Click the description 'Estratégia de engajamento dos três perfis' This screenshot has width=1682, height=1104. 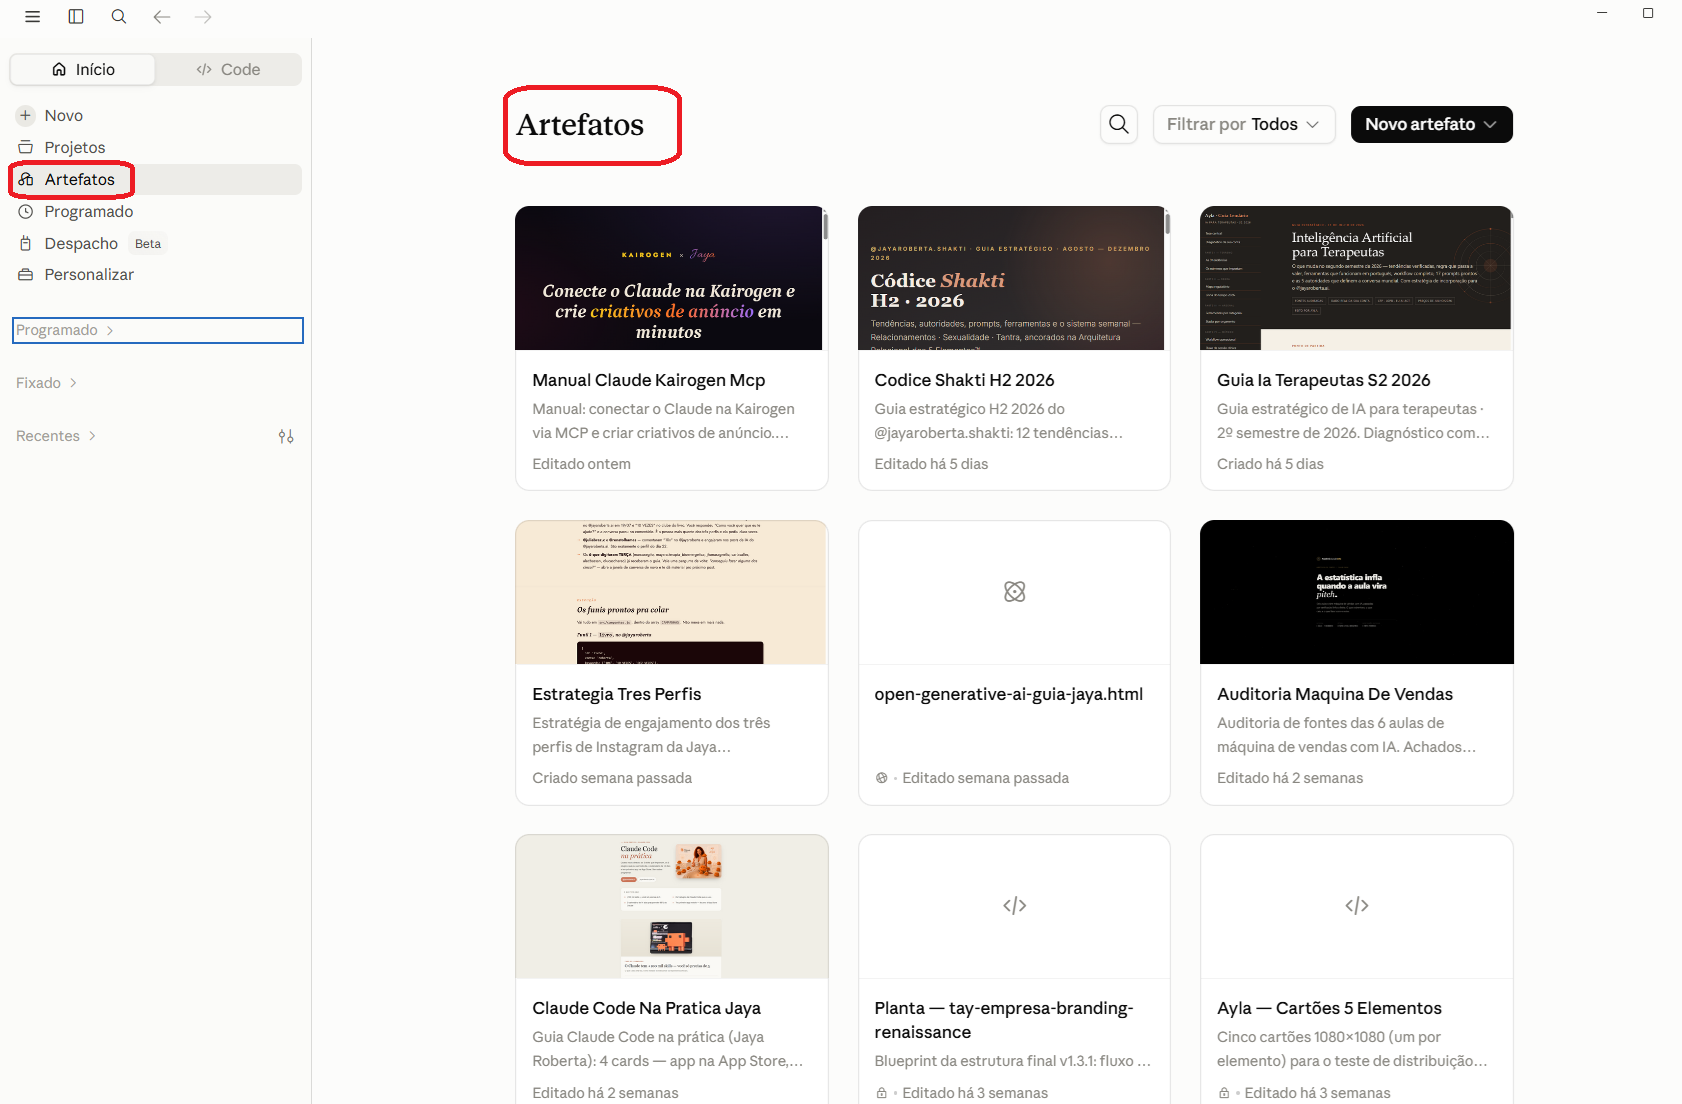coord(651,735)
